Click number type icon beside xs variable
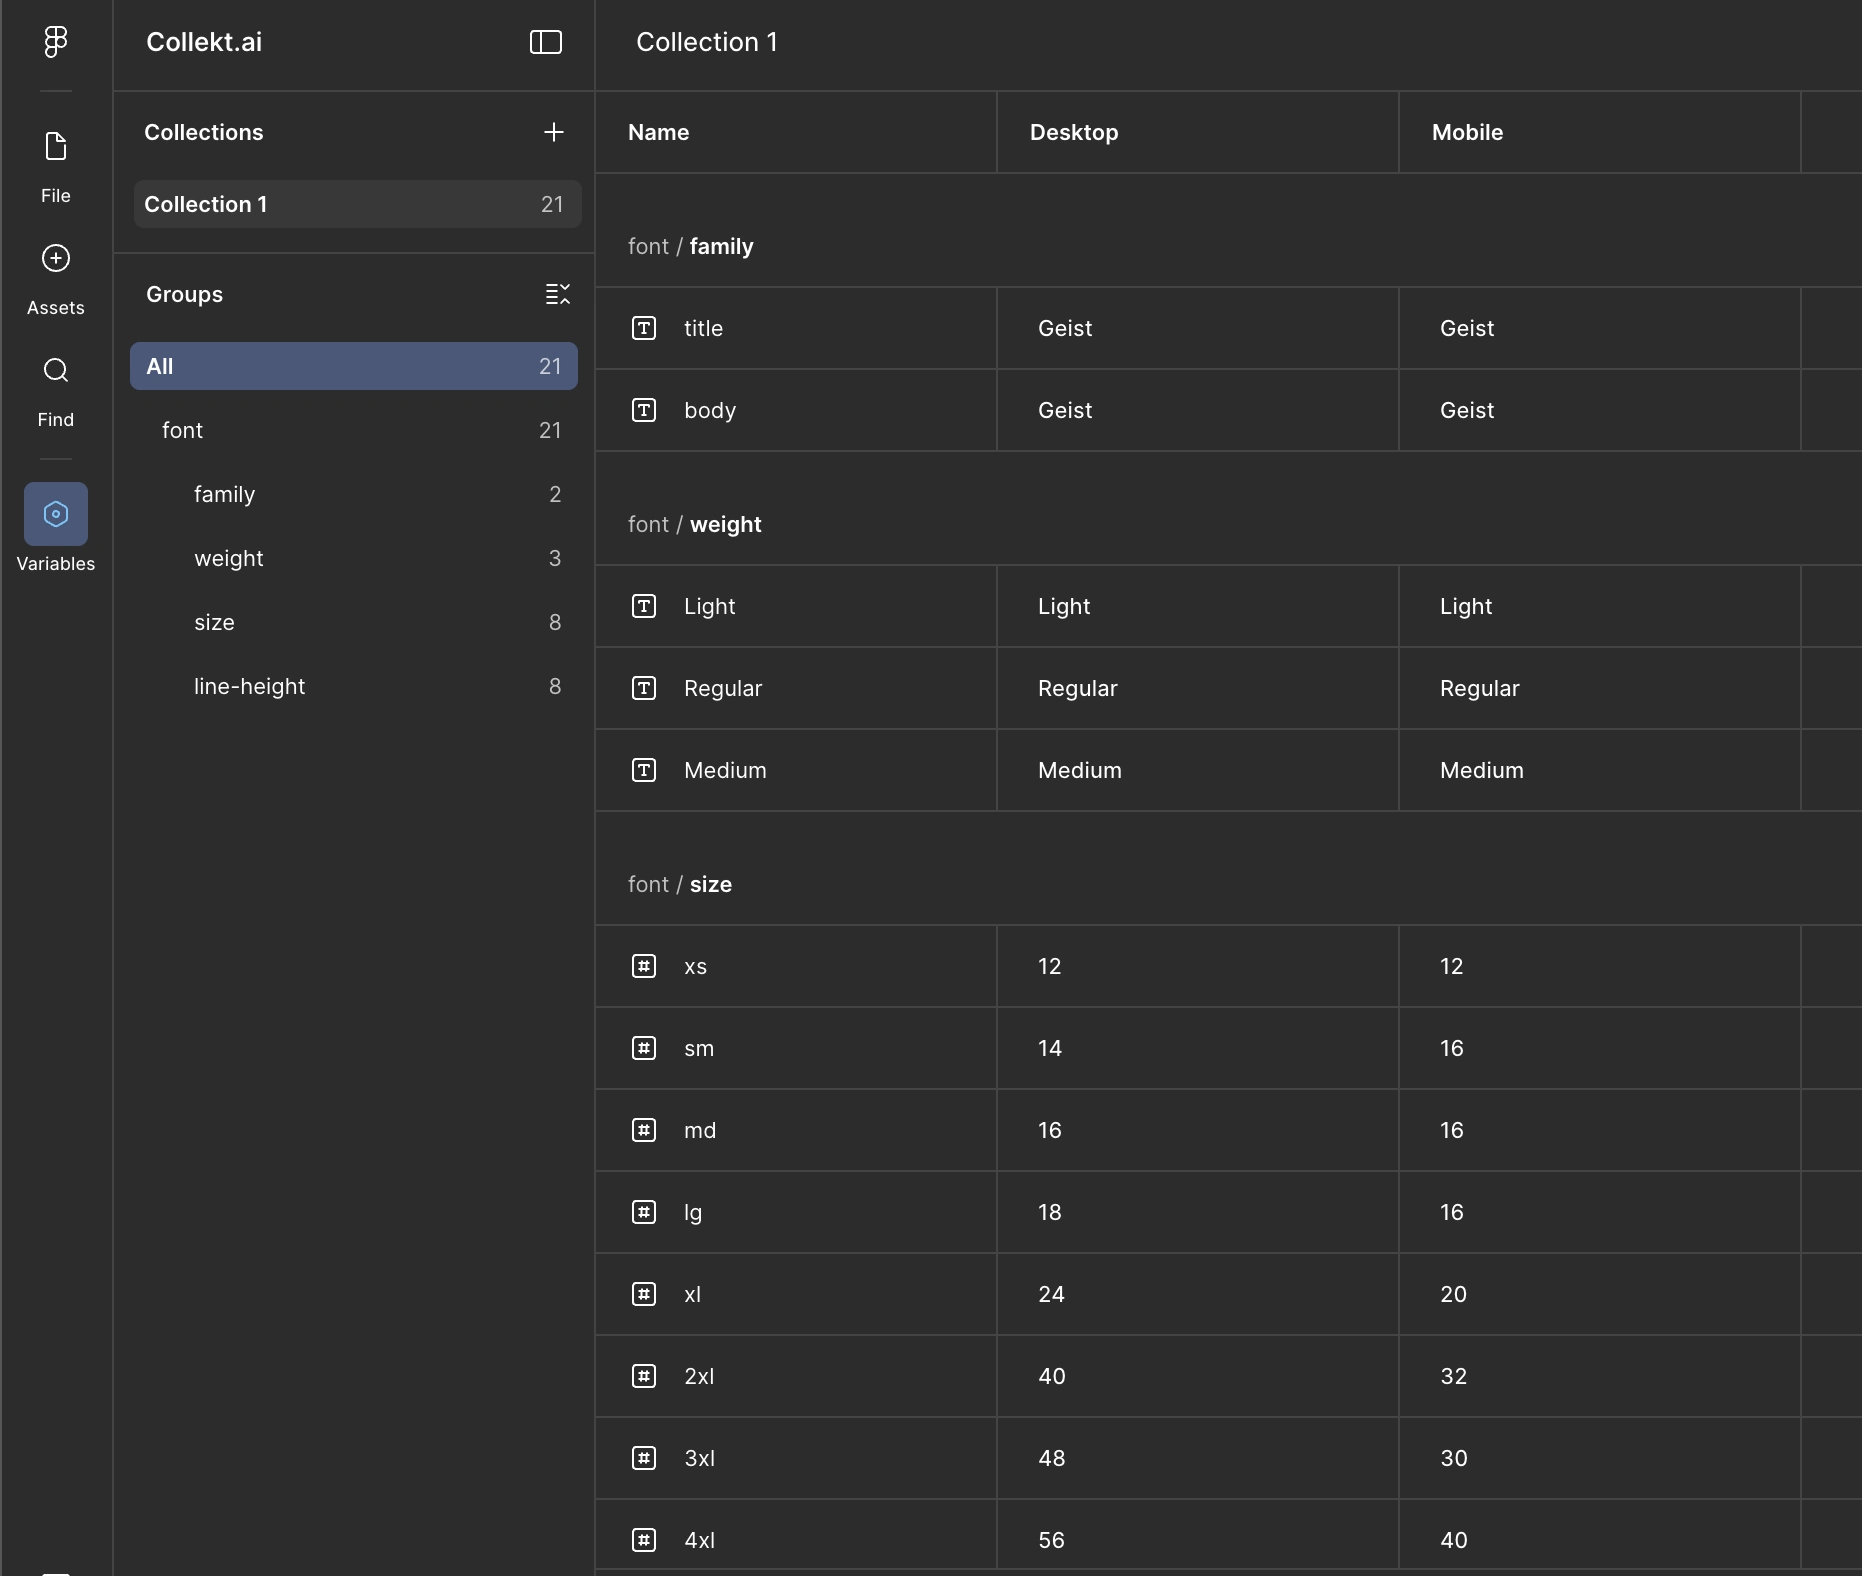Viewport: 1862px width, 1576px height. pos(644,966)
